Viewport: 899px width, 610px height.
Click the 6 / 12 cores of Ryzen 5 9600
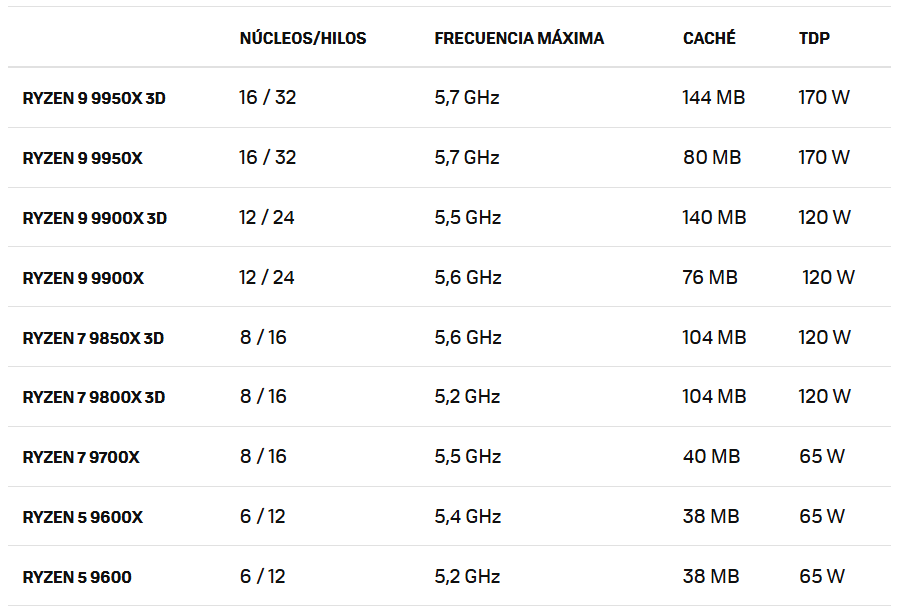click(262, 576)
